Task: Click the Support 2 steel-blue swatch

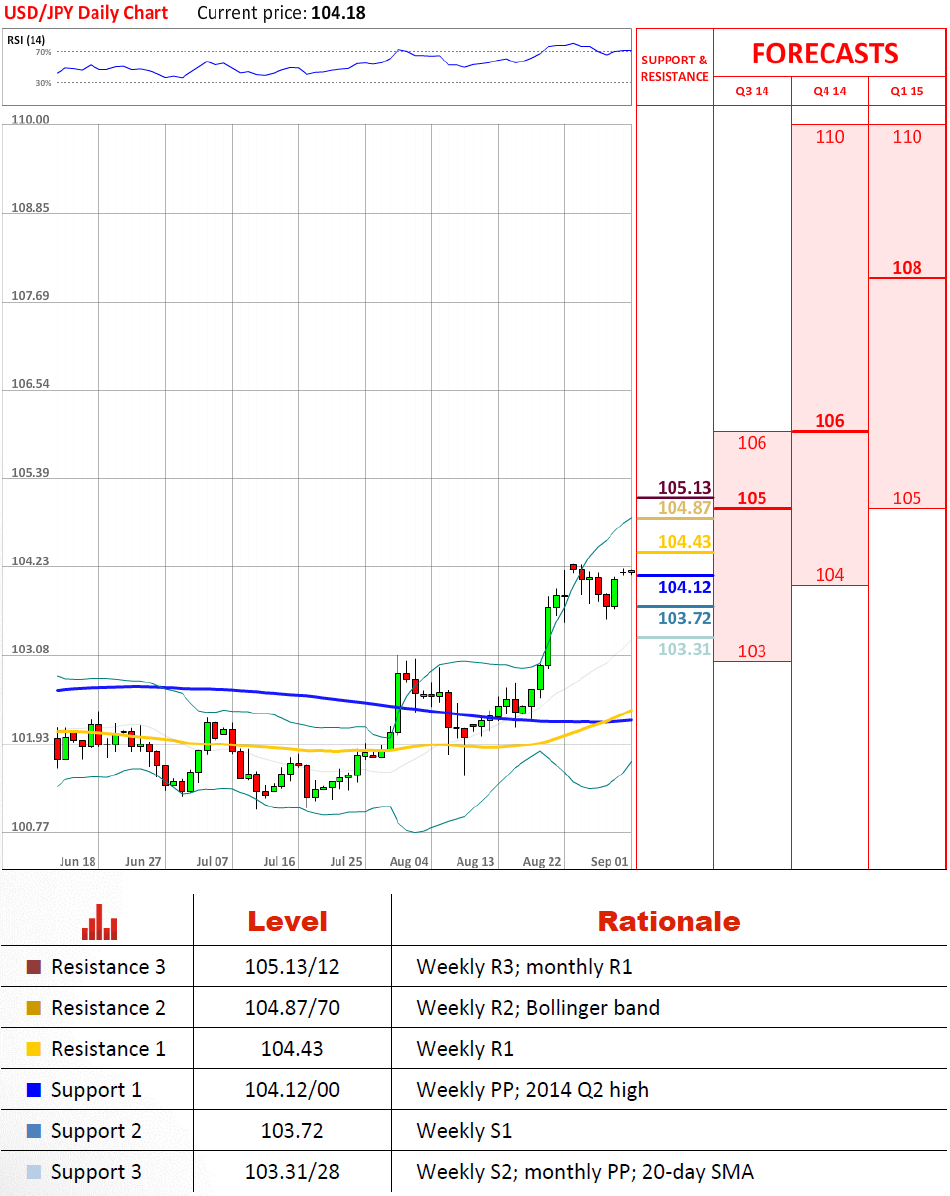Action: [x=34, y=1131]
